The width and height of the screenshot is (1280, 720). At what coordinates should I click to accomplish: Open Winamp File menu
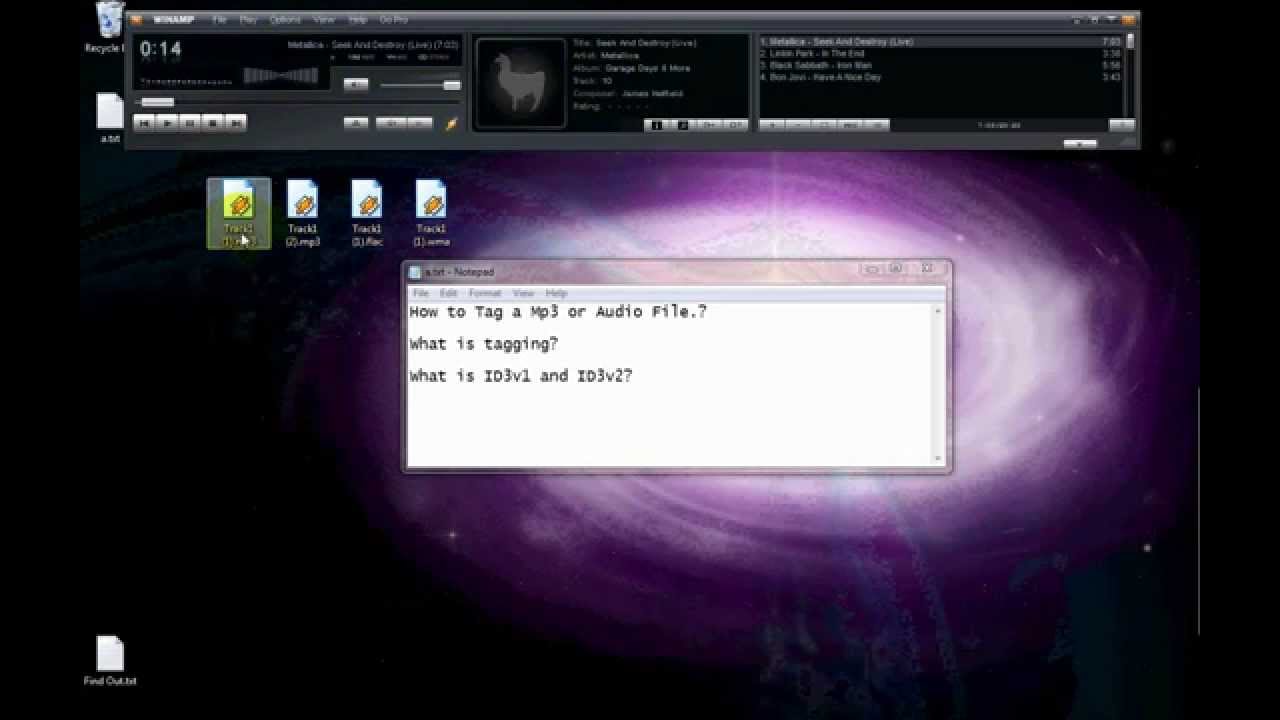tap(219, 20)
